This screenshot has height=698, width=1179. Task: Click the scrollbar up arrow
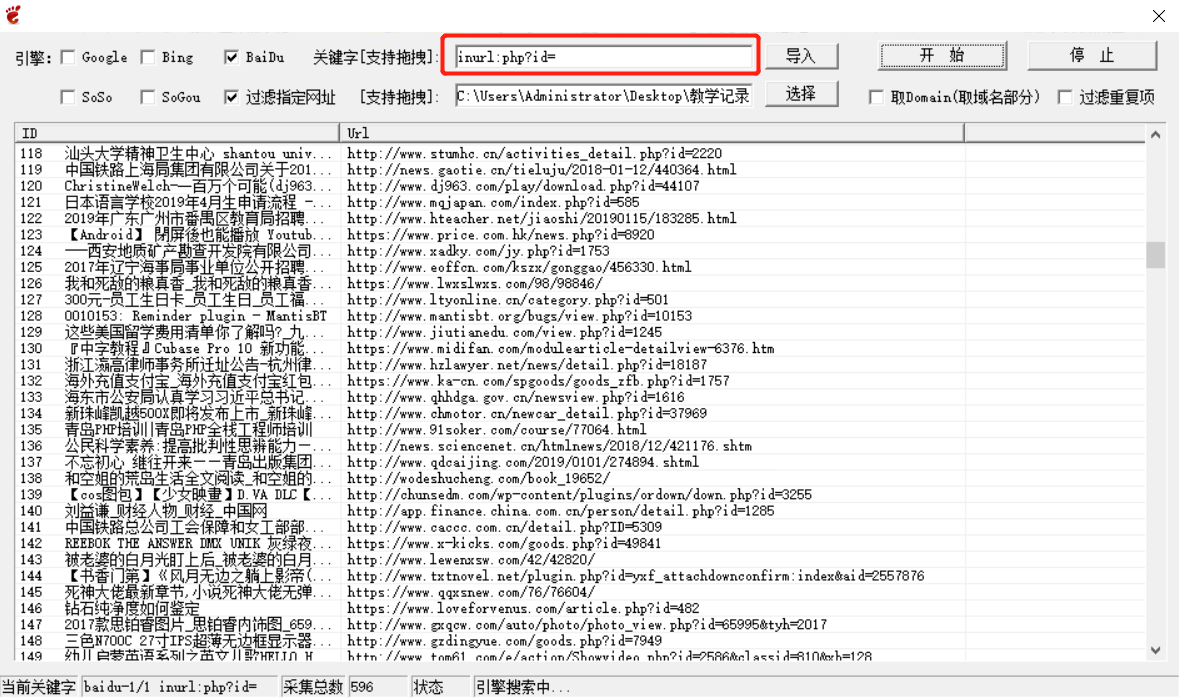[1156, 135]
